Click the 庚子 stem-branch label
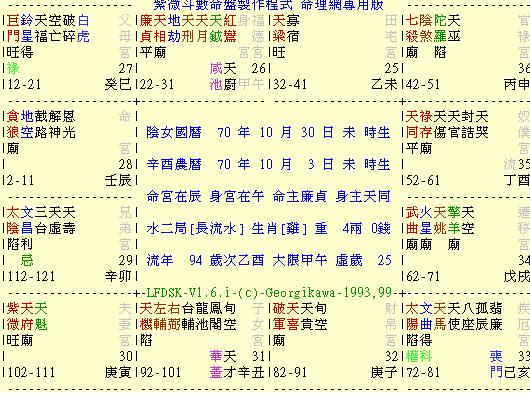530x398 pixels. tap(384, 373)
